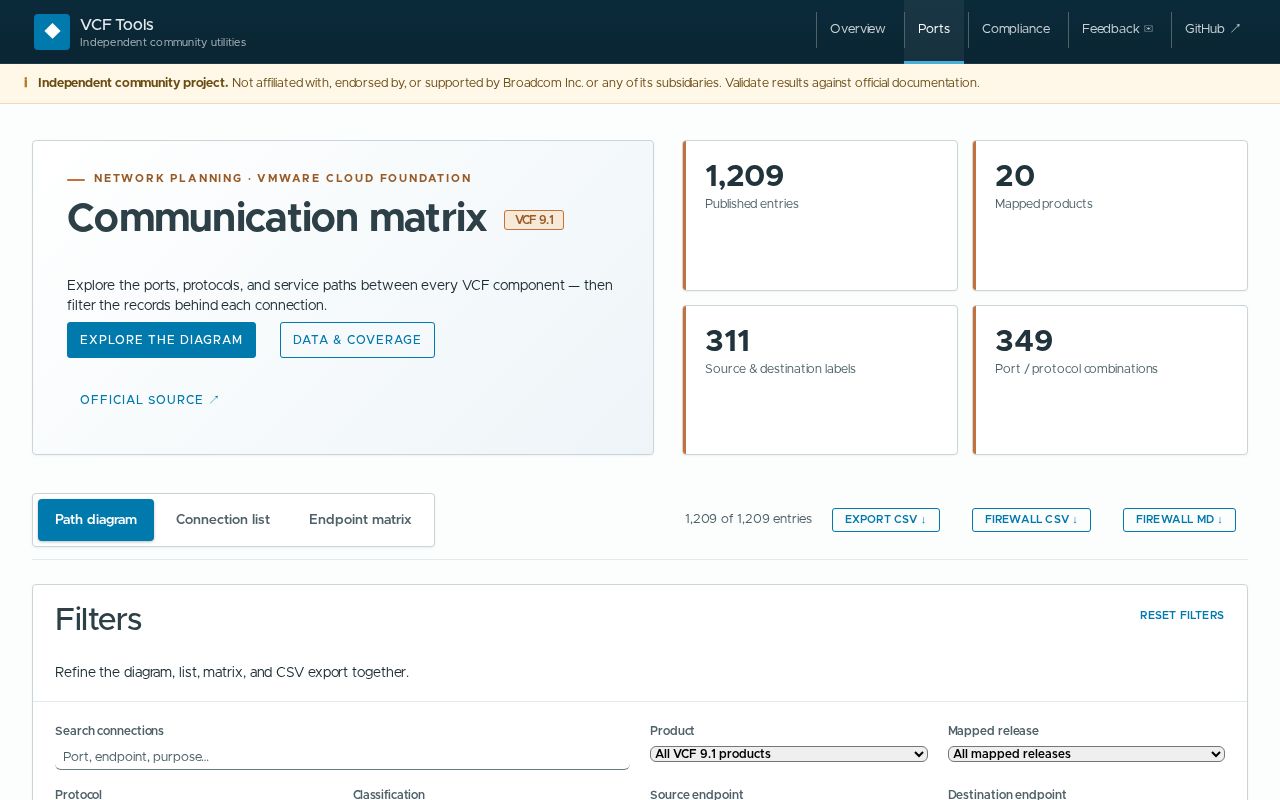
Task: Open the GitHub external link
Action: point(1212,29)
